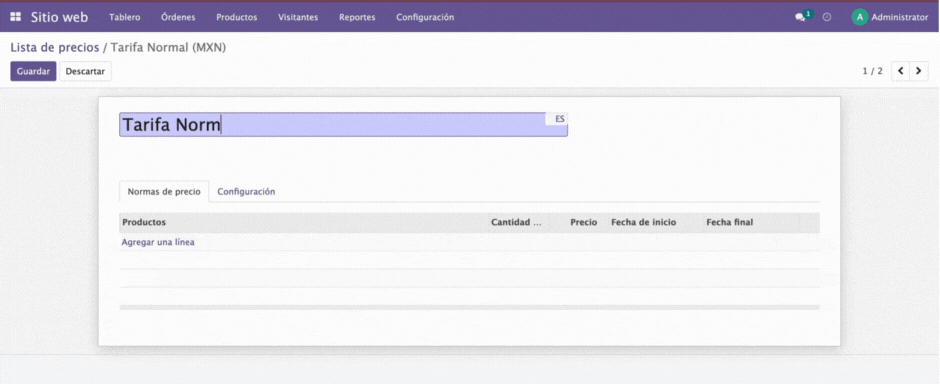Screen dimensions: 940x384
Task: Open the conversations chat icon
Action: (800, 17)
